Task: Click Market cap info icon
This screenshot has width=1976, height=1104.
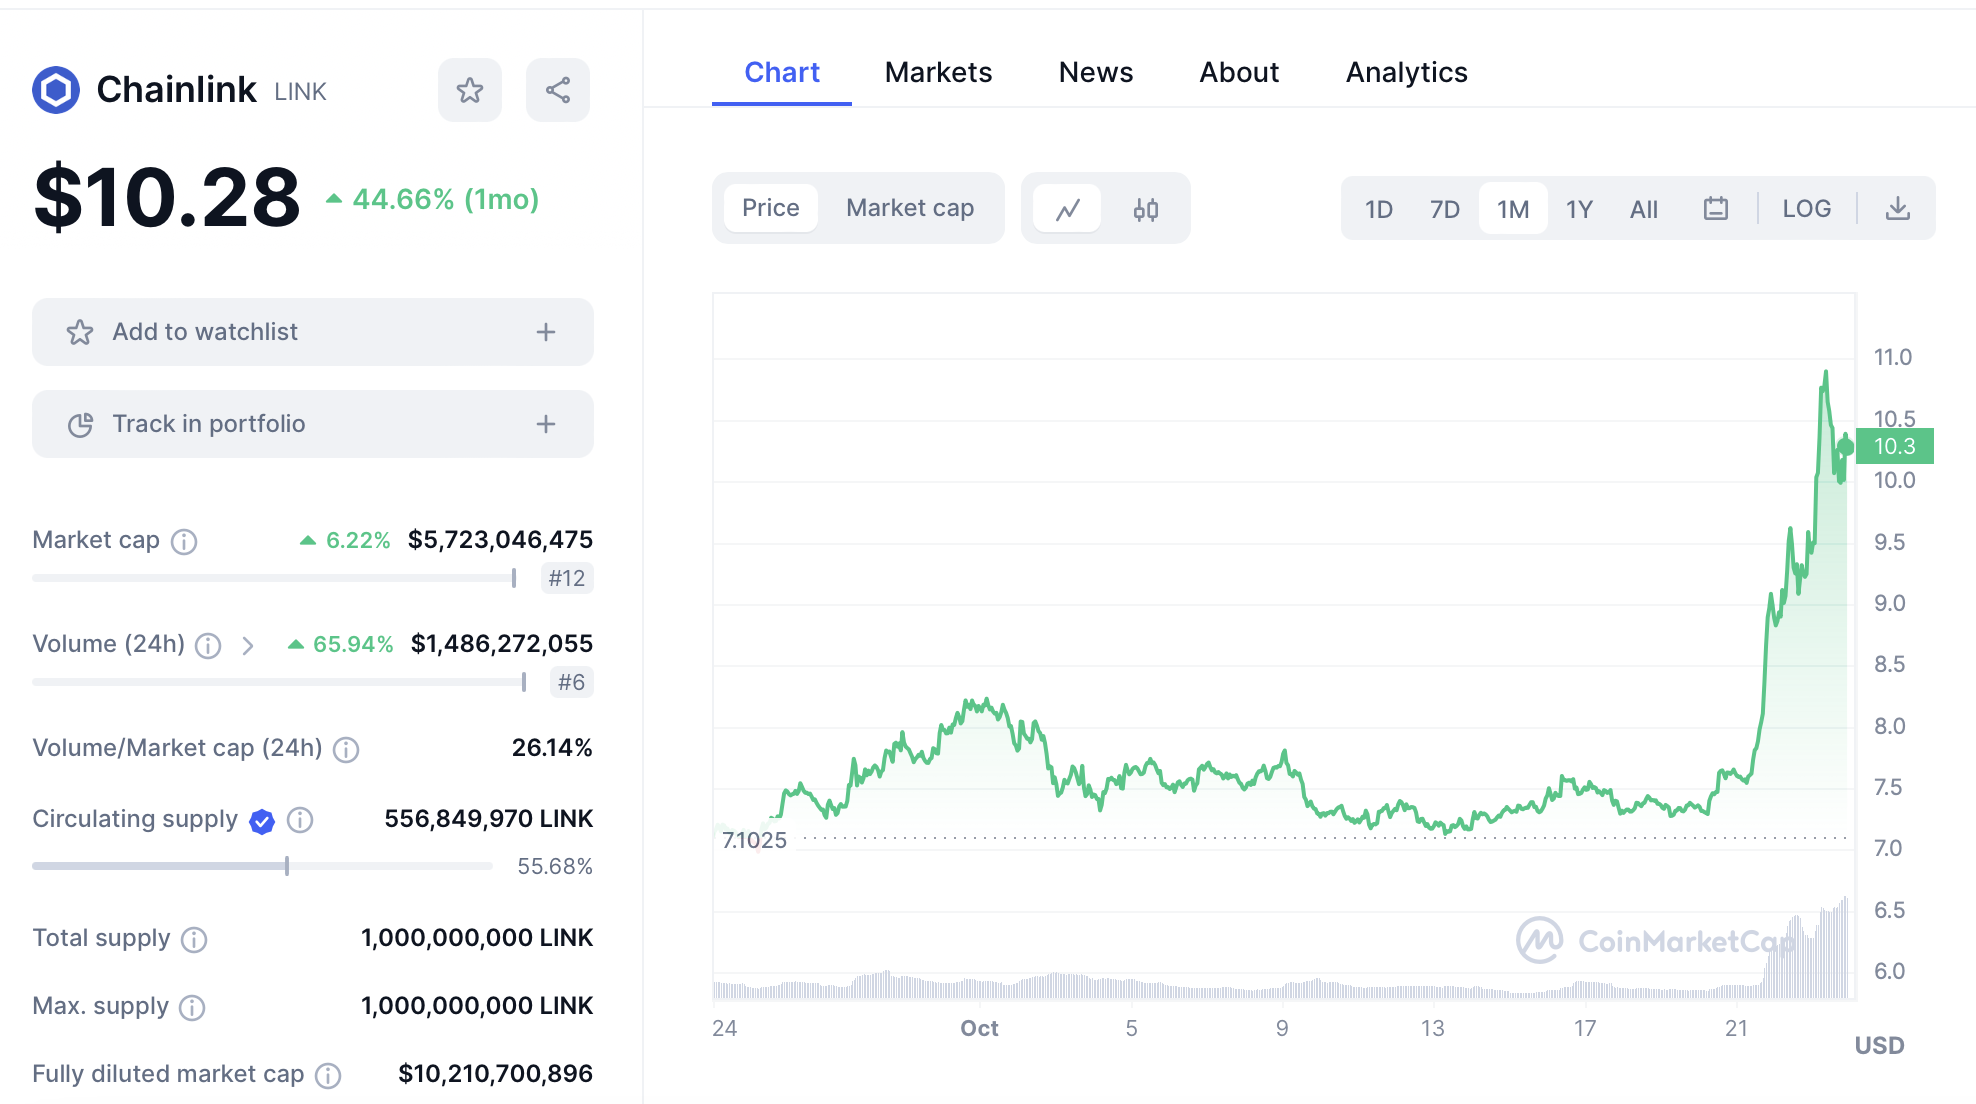Action: [x=184, y=542]
